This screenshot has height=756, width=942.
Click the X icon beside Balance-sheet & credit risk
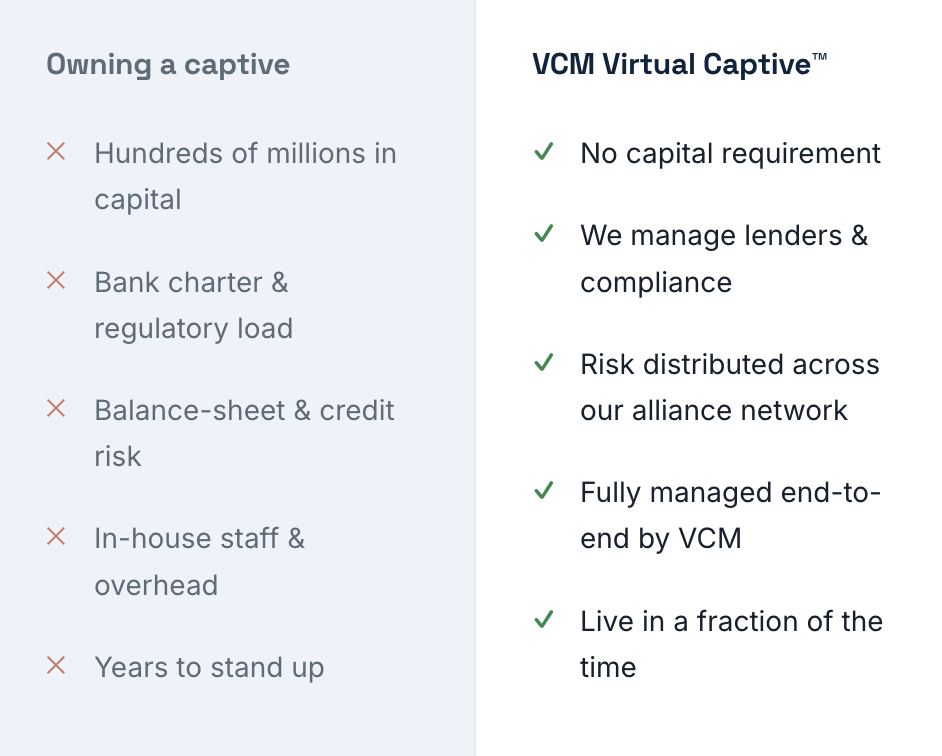(x=56, y=409)
